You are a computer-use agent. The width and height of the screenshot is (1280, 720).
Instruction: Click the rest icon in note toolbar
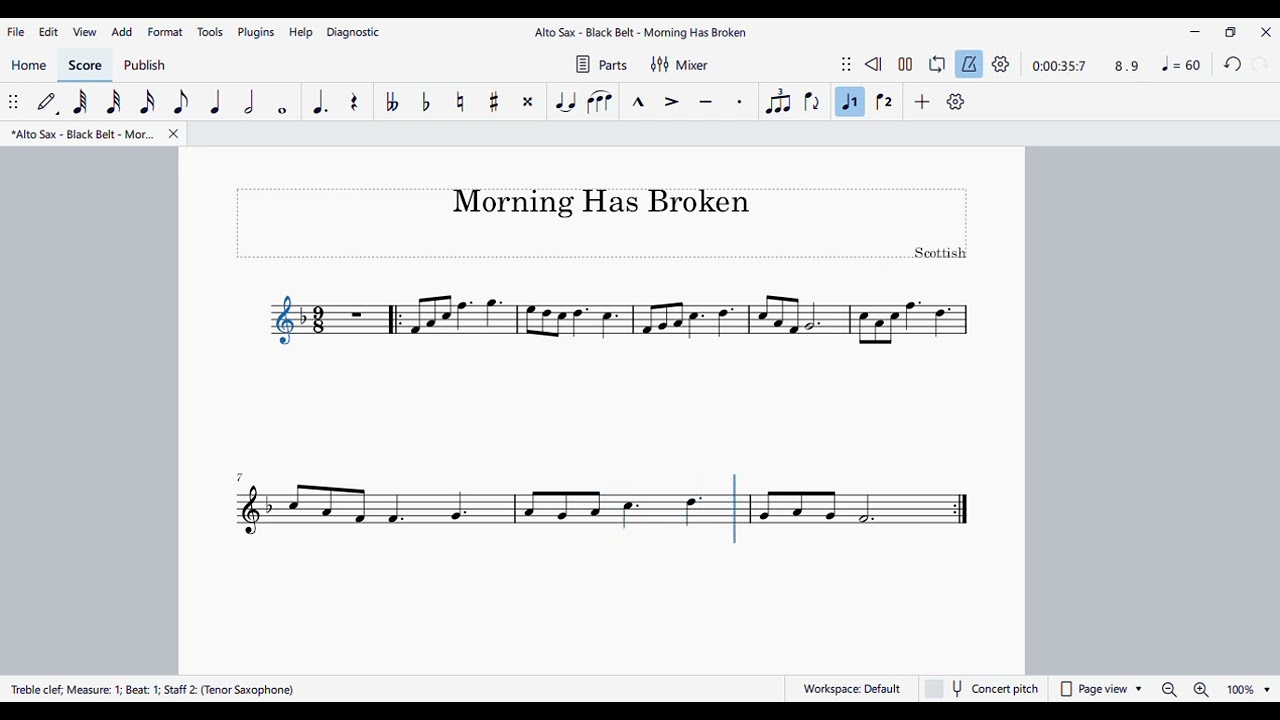tap(355, 102)
